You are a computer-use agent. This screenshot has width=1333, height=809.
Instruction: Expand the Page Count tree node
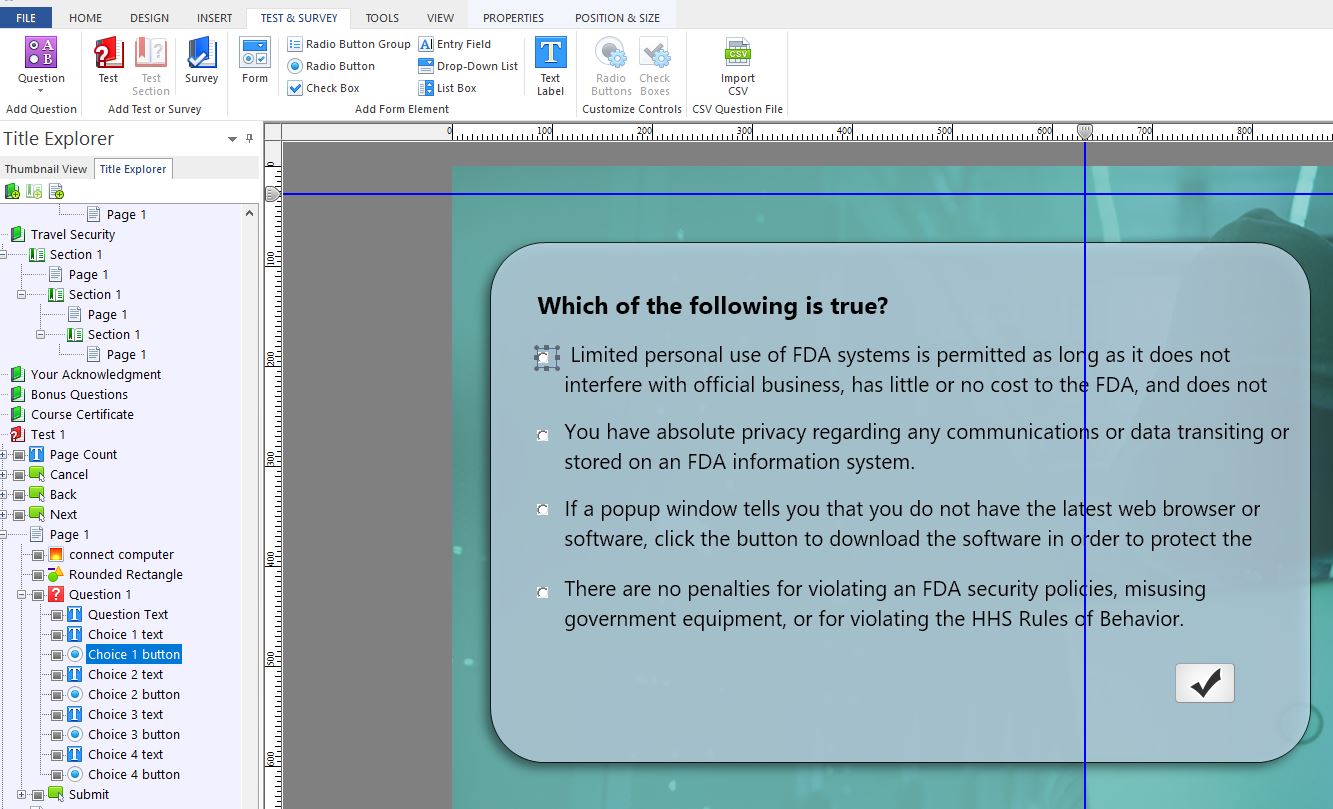pos(3,454)
